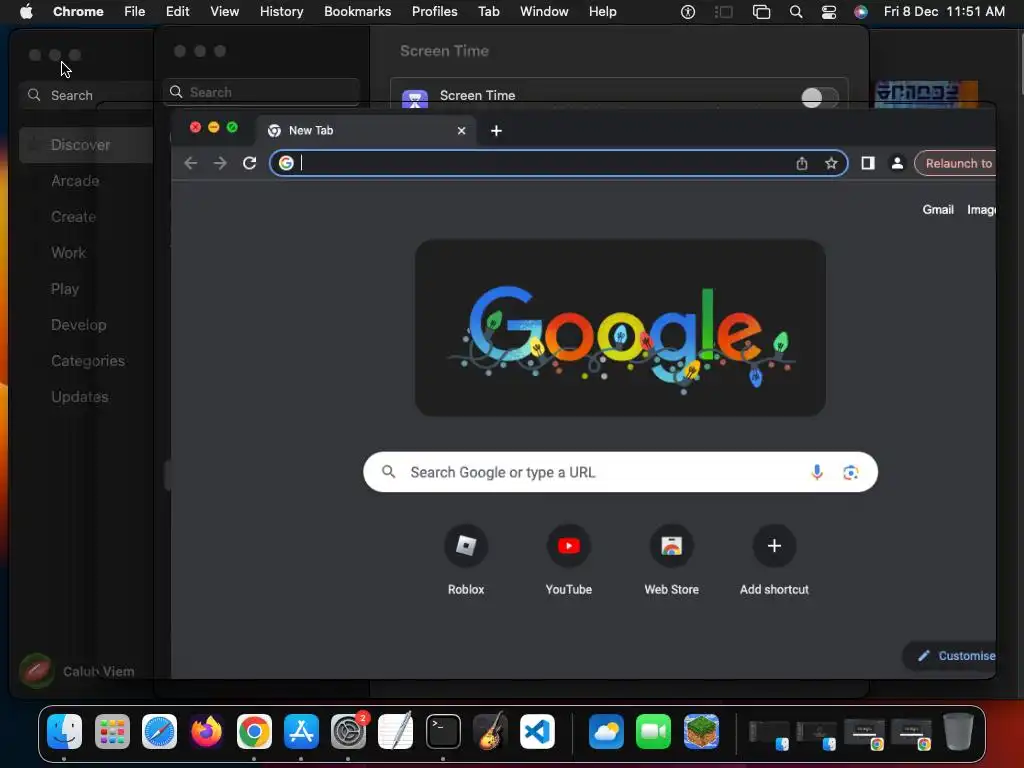
Task: Activate Siri from the menu bar
Action: 861,11
